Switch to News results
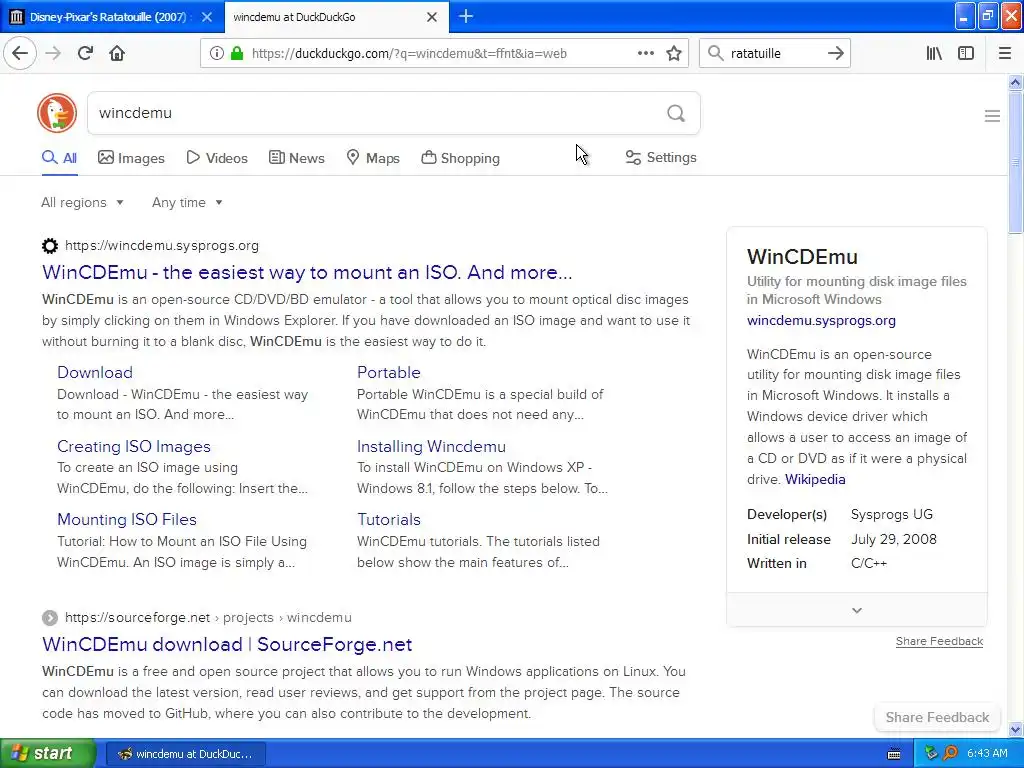Screen dimensions: 1024x768 [x=296, y=158]
